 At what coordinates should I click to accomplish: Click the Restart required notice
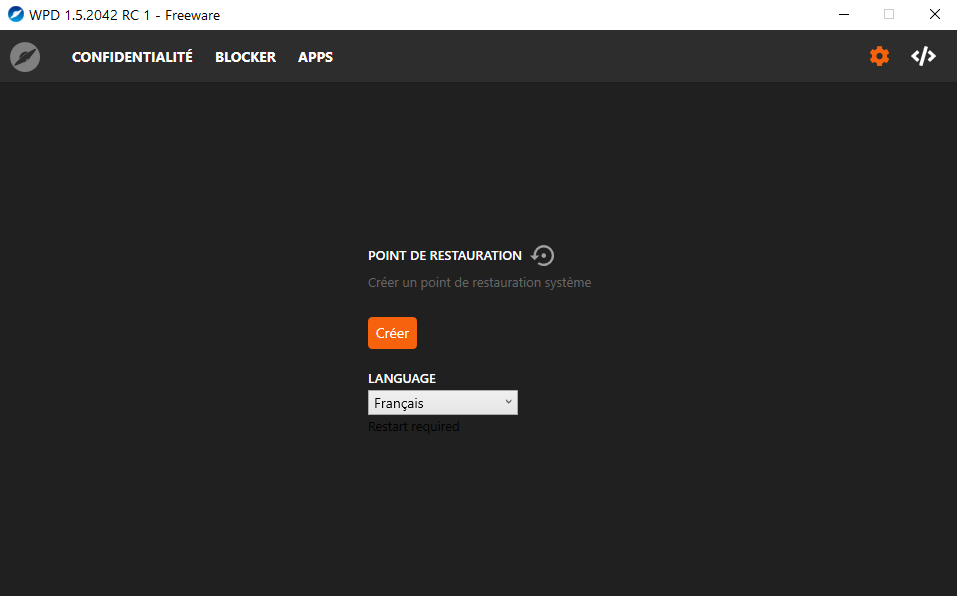pos(414,427)
